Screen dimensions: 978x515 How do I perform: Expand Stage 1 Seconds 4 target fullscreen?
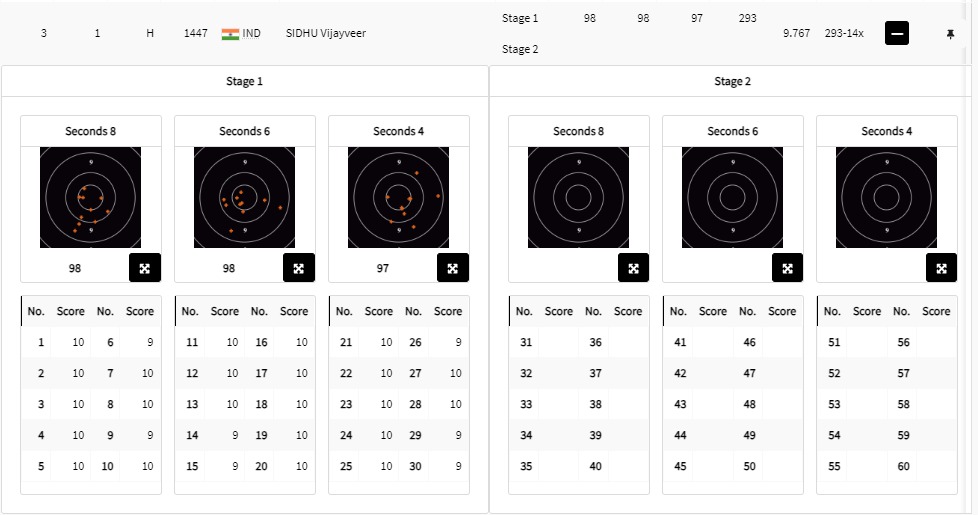[453, 268]
